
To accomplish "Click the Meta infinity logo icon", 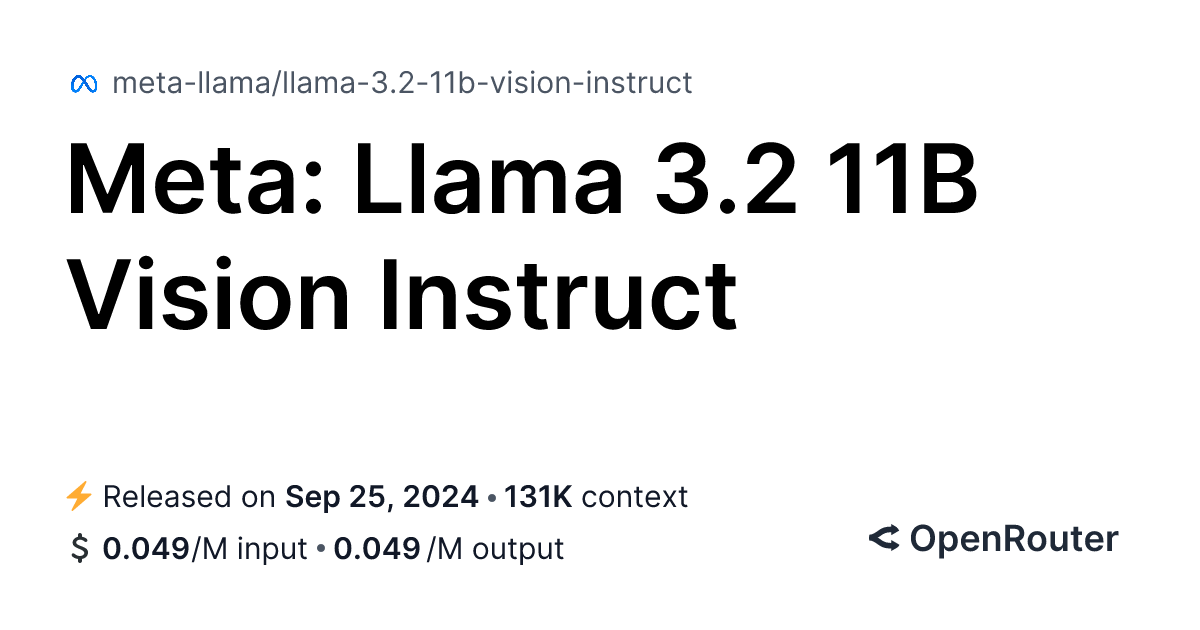I will (x=83, y=84).
